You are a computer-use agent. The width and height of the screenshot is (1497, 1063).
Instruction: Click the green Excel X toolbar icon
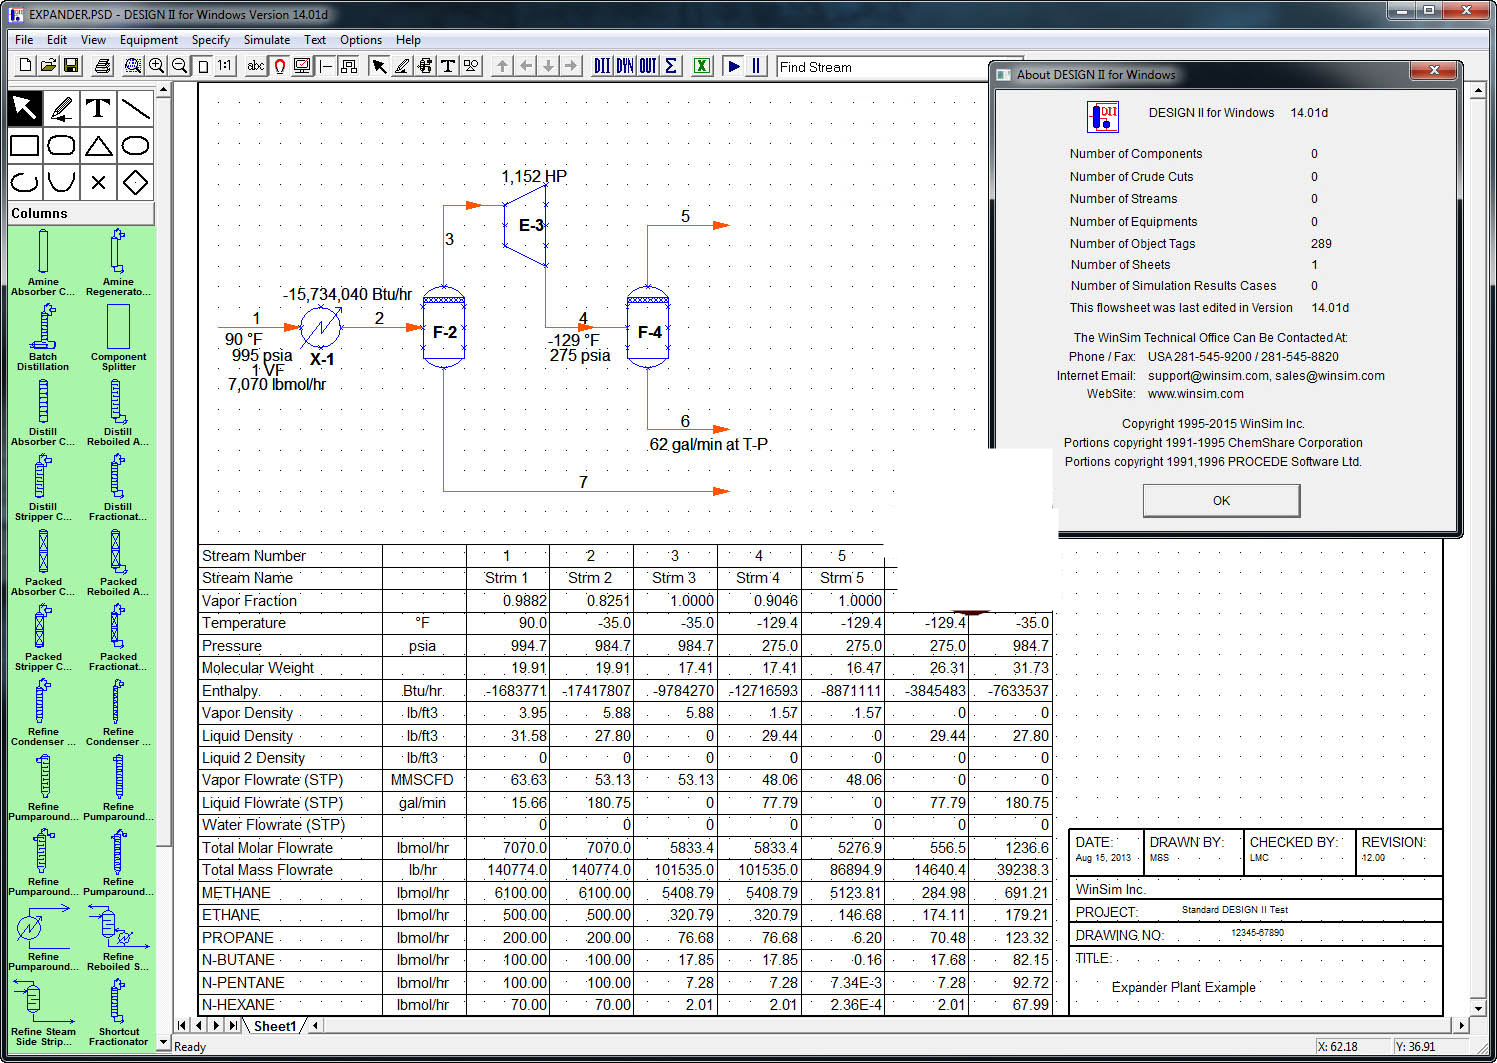tap(702, 66)
